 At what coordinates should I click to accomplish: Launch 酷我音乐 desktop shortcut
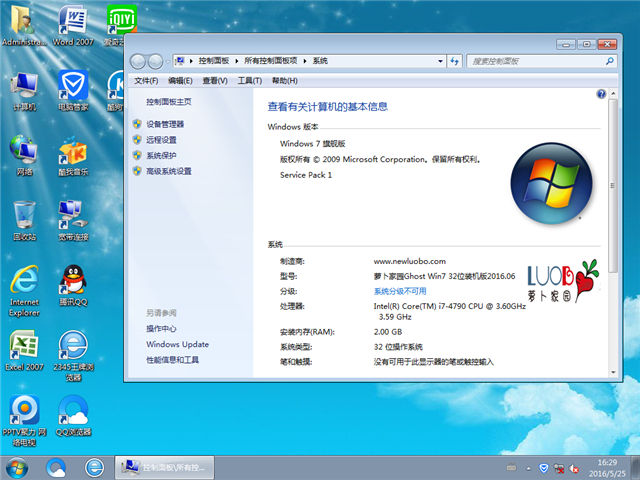click(x=73, y=156)
